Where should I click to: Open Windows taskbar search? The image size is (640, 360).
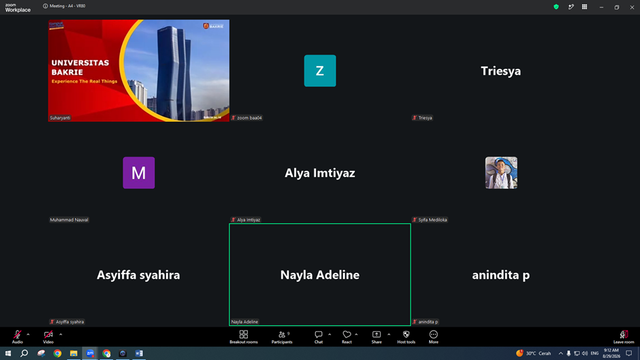(x=24, y=353)
